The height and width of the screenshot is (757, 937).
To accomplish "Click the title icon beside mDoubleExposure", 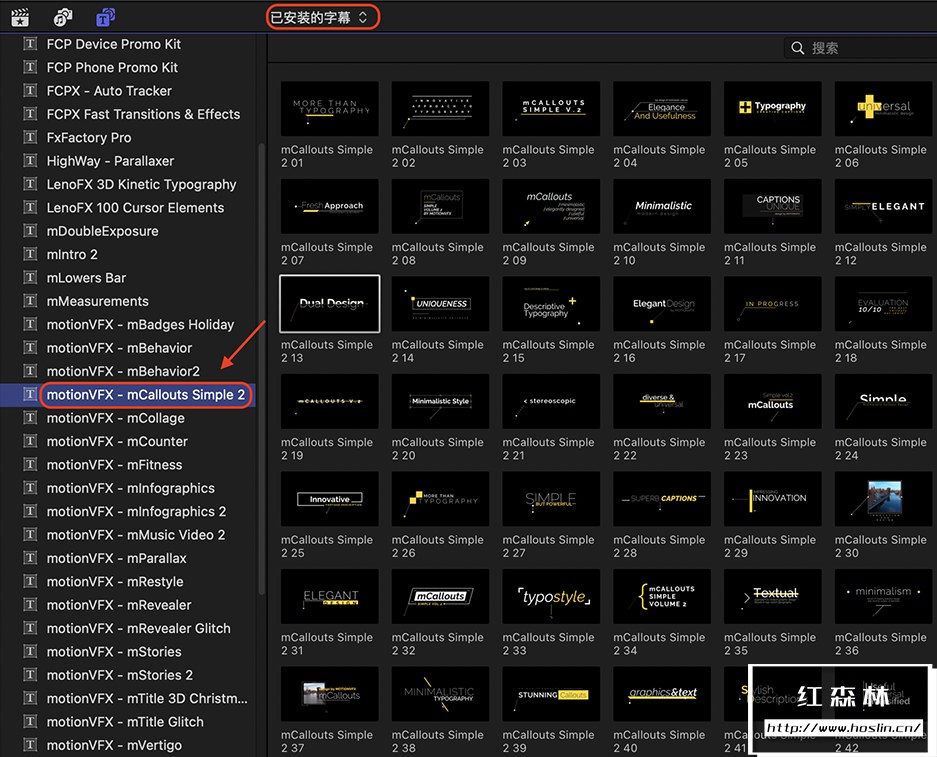I will pyautogui.click(x=30, y=231).
